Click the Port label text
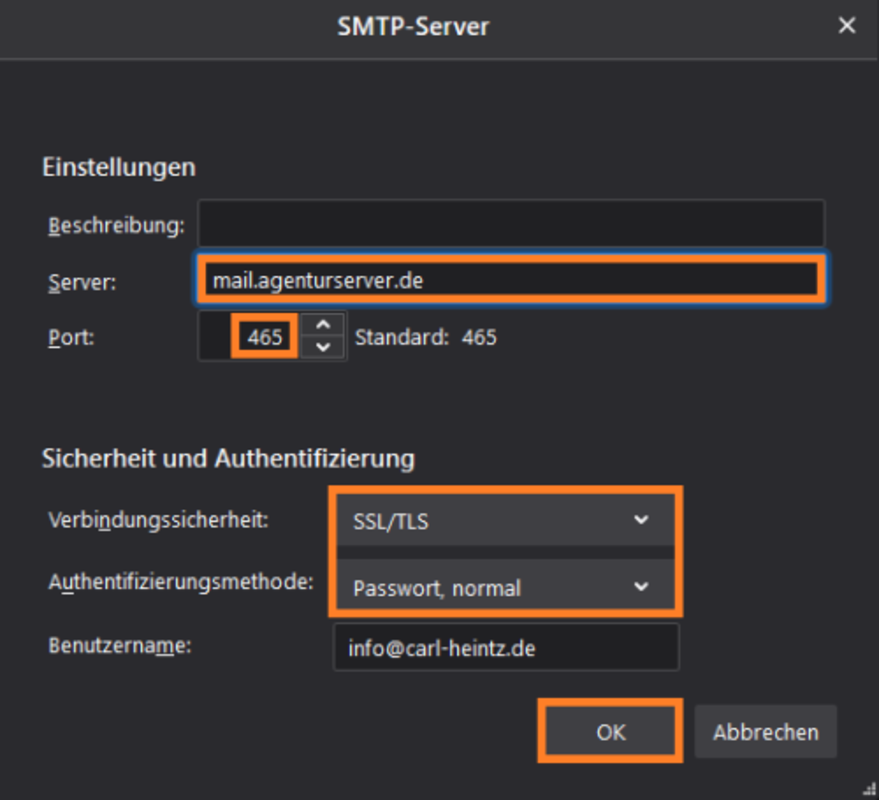 point(71,337)
